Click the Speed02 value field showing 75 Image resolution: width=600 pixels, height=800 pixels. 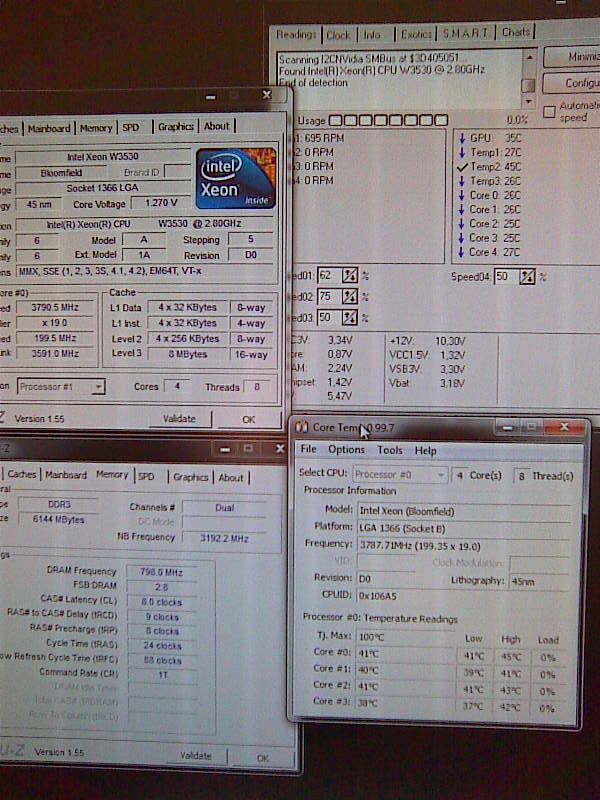(330, 296)
